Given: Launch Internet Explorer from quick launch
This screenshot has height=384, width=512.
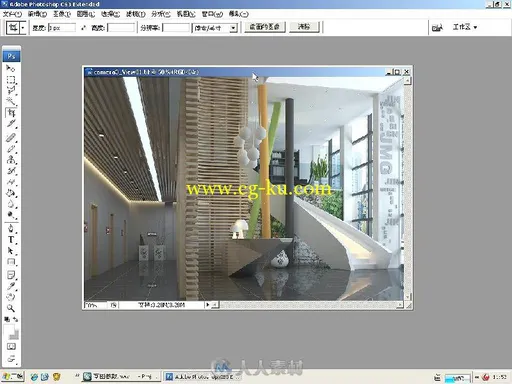Looking at the screenshot, I should tap(34, 377).
